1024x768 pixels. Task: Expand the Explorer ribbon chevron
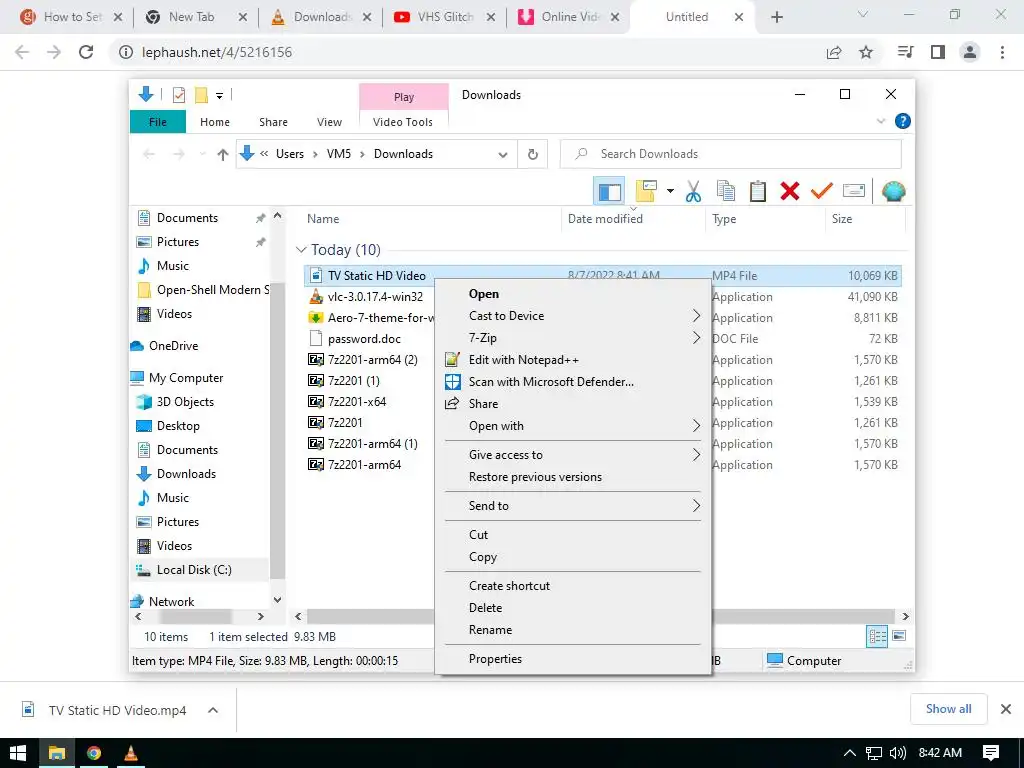tap(880, 121)
